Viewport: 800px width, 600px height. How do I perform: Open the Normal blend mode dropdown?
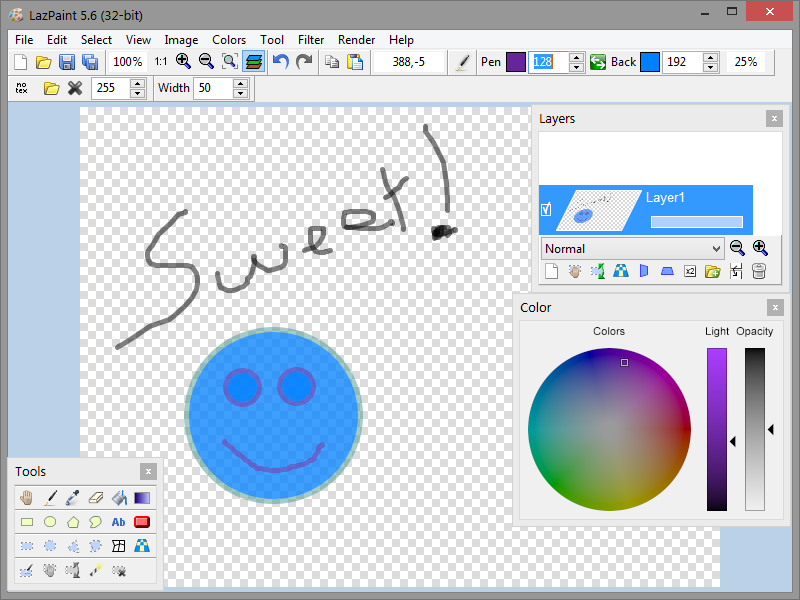point(632,248)
